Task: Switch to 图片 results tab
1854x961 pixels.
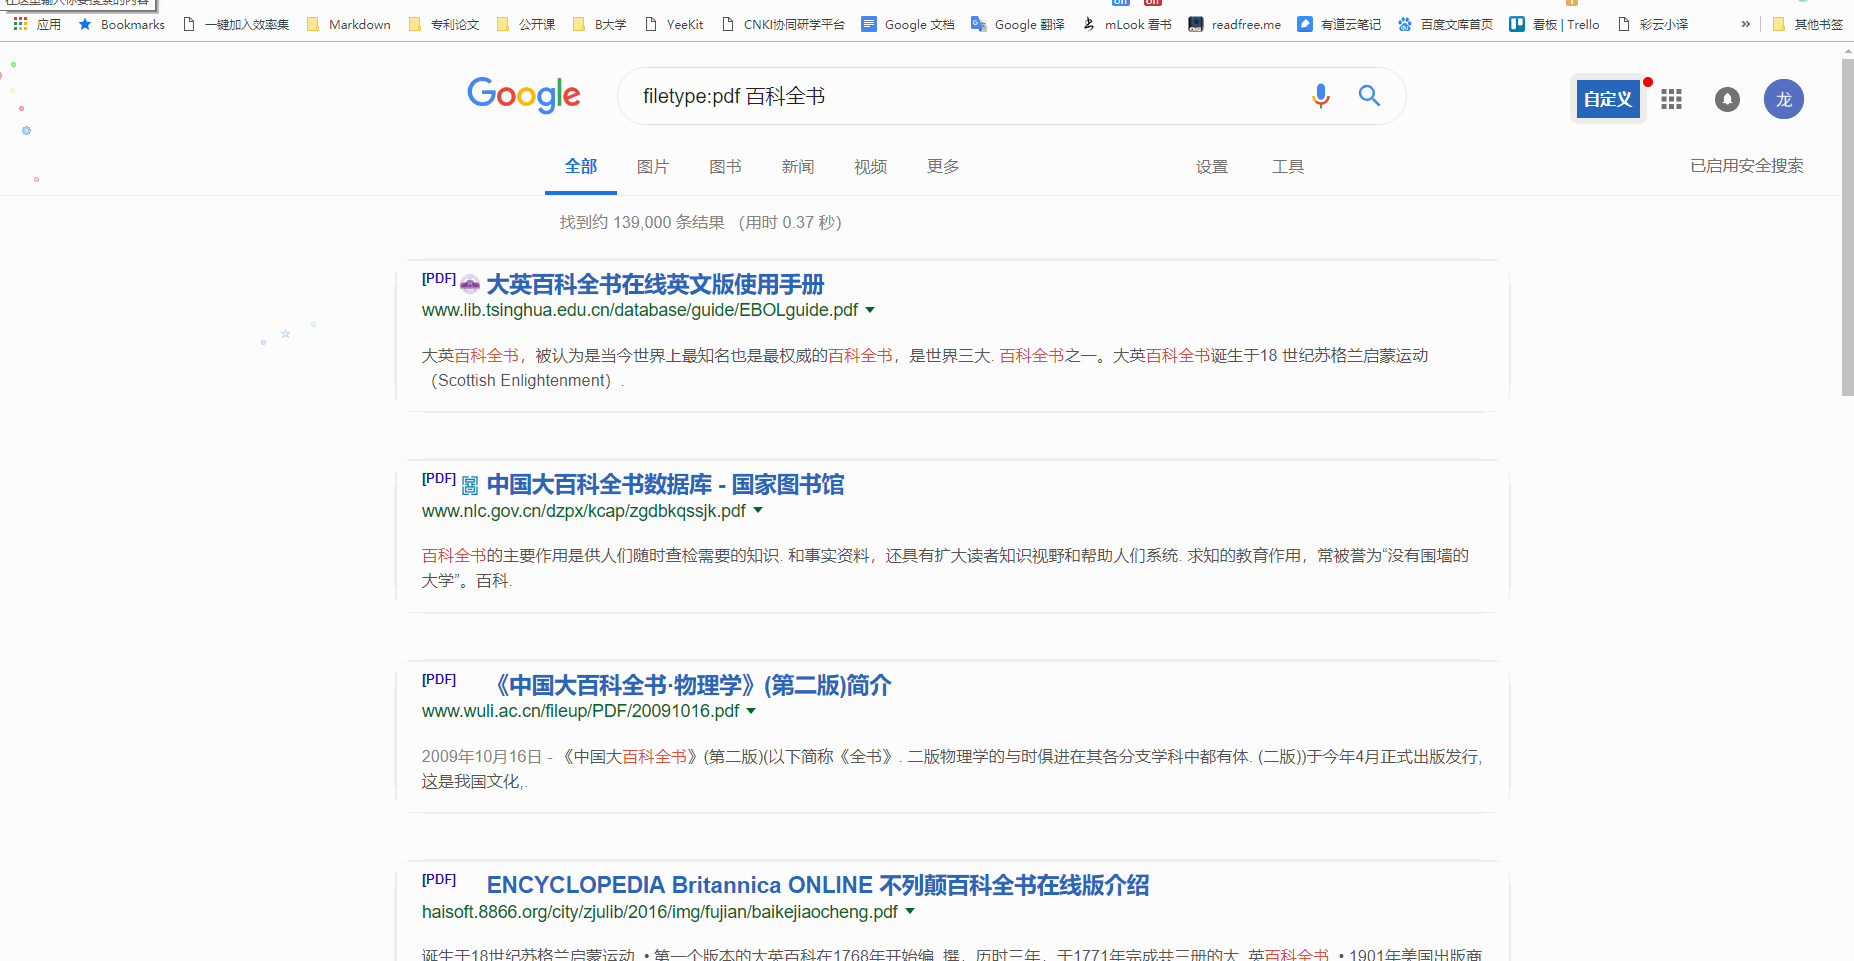Action: [653, 167]
